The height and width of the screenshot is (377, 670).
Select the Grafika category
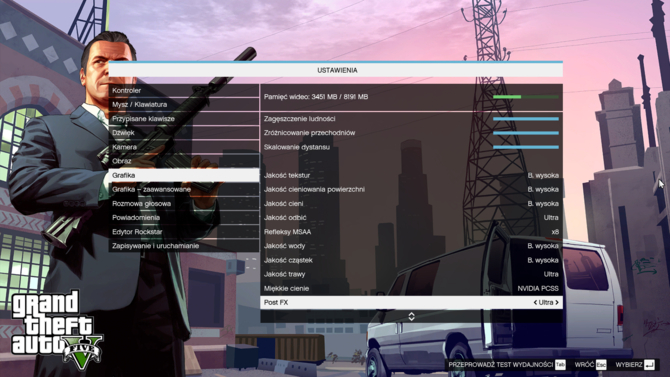tap(184, 175)
